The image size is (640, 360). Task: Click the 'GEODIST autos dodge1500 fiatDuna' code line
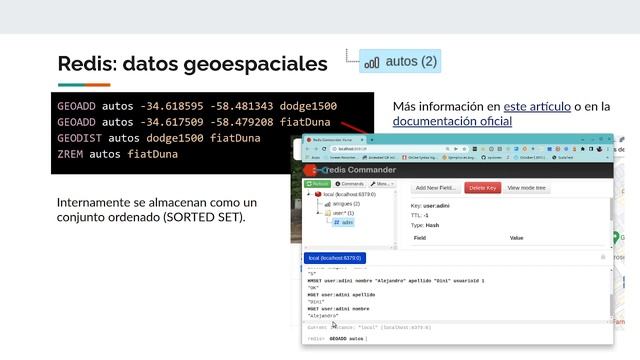tap(159, 138)
